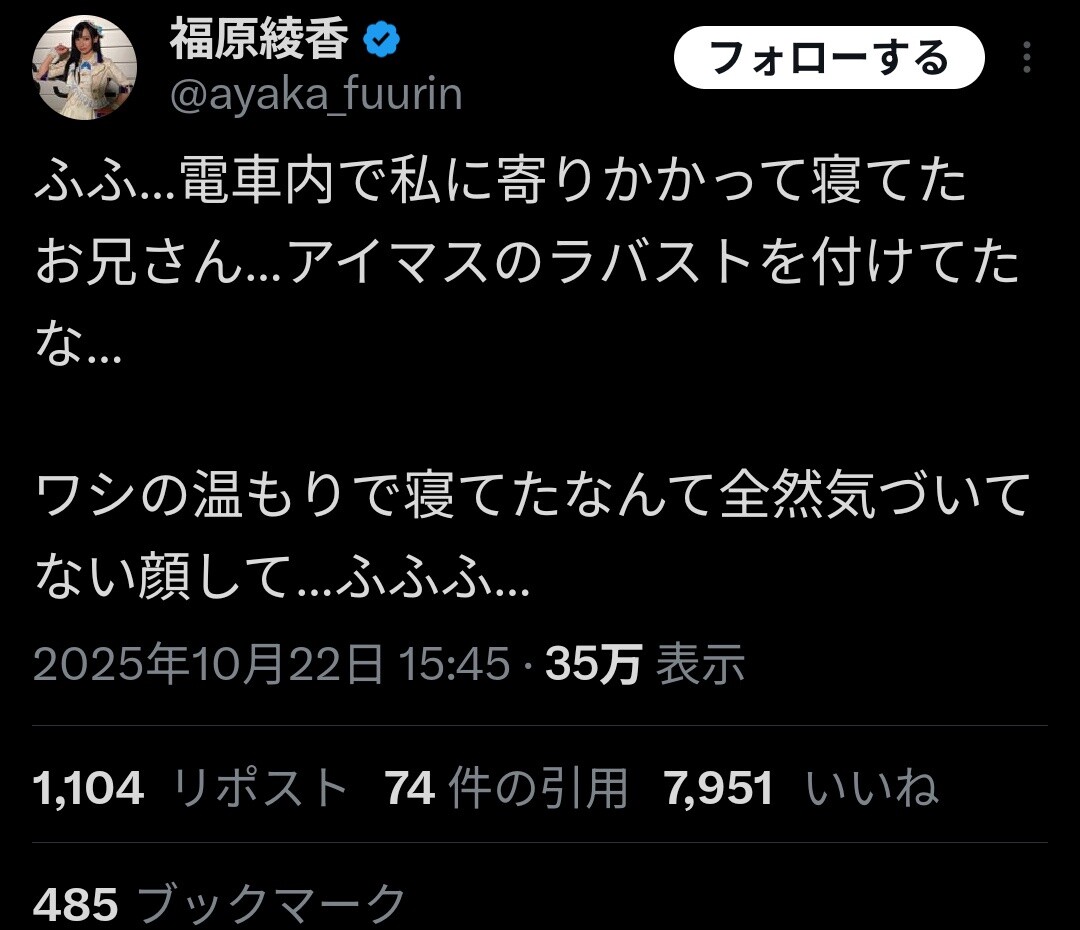Click the first paragraph of the tweet

pyautogui.click(x=527, y=262)
